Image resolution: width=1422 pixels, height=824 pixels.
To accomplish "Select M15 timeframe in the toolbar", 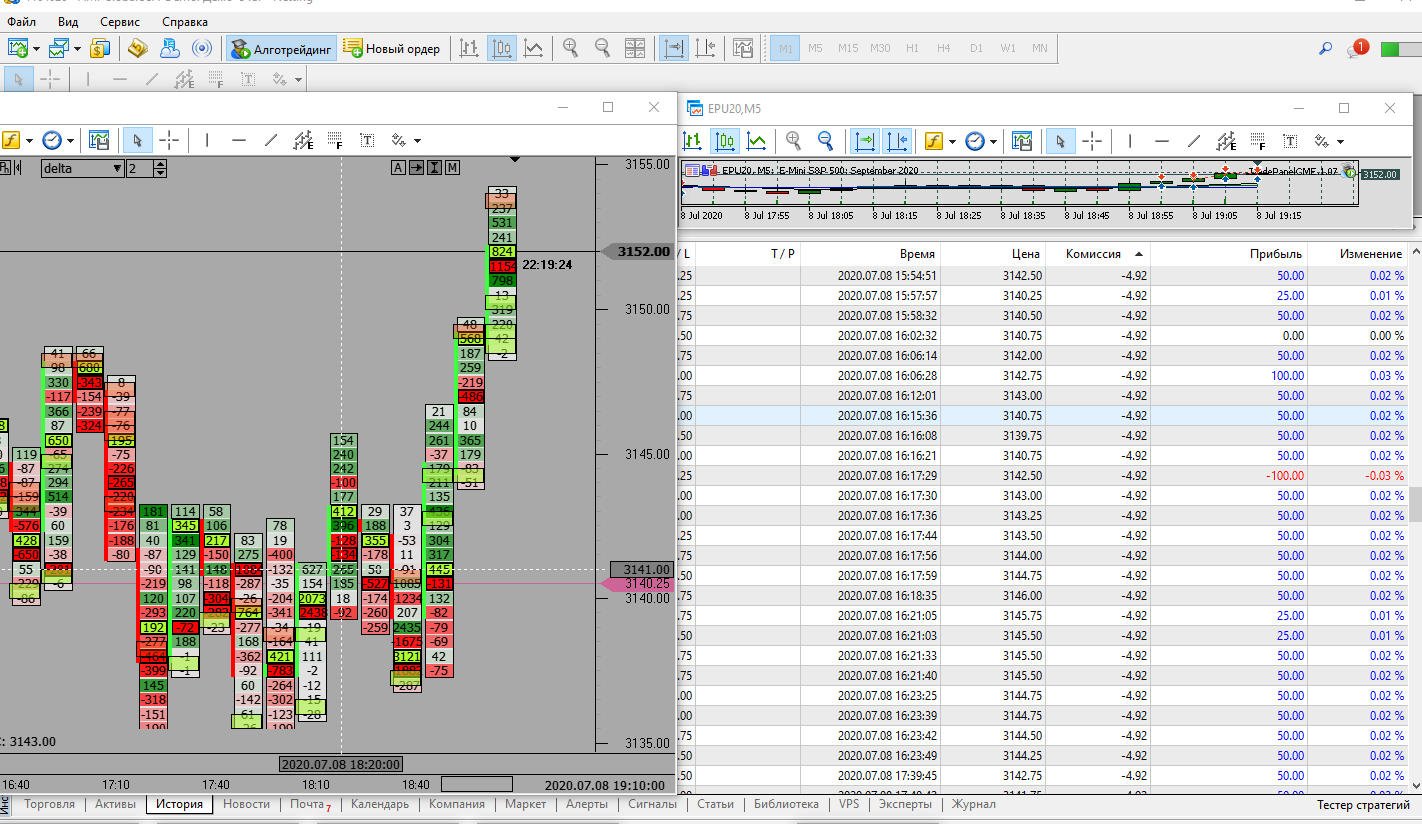I will point(847,48).
